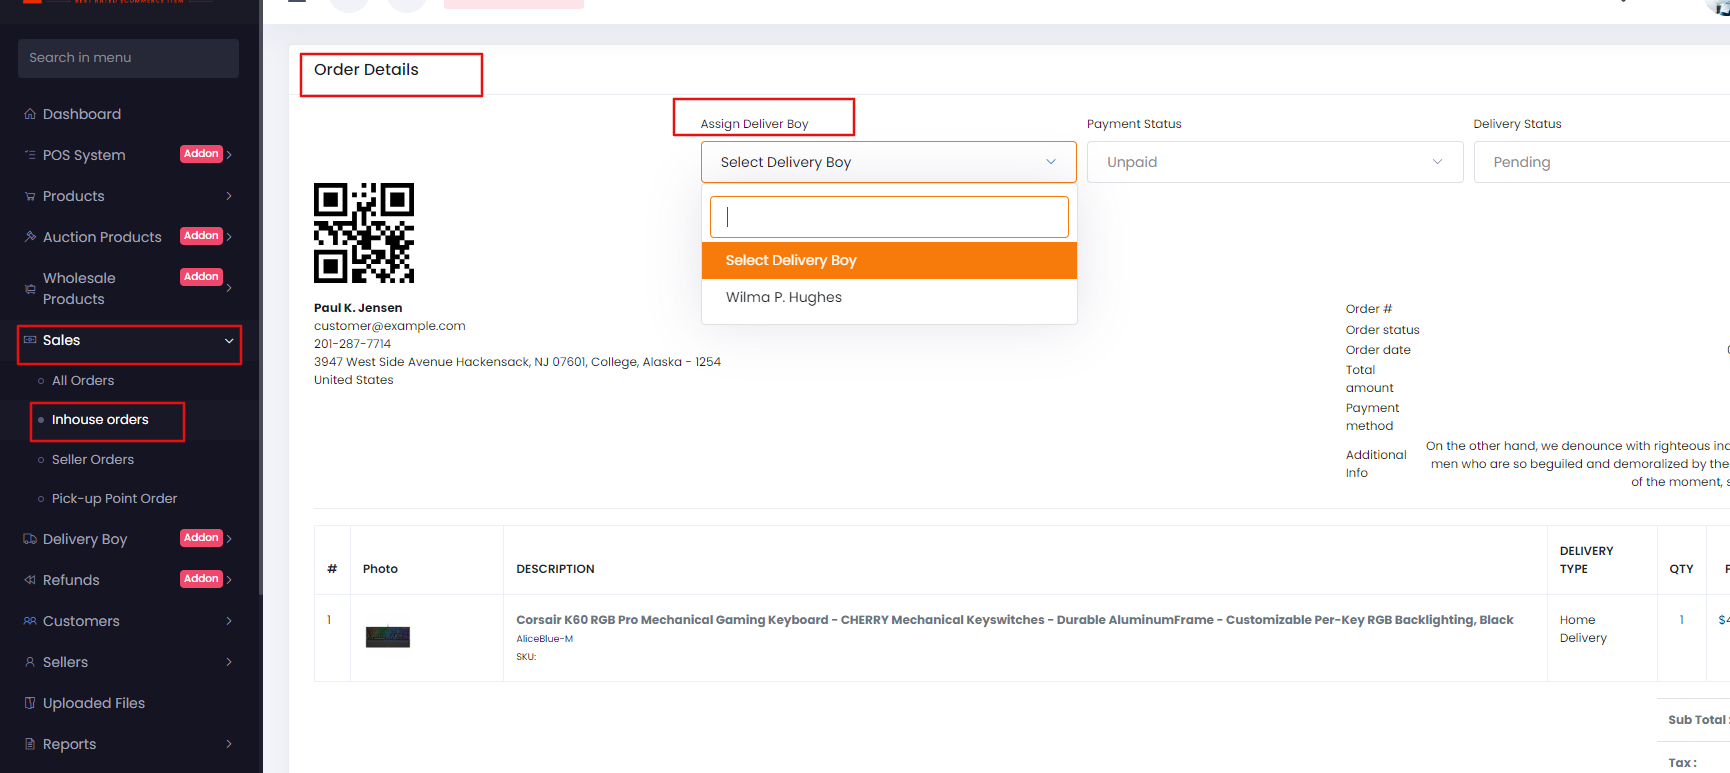
Task: Click the Reports document icon
Action: tap(30, 744)
